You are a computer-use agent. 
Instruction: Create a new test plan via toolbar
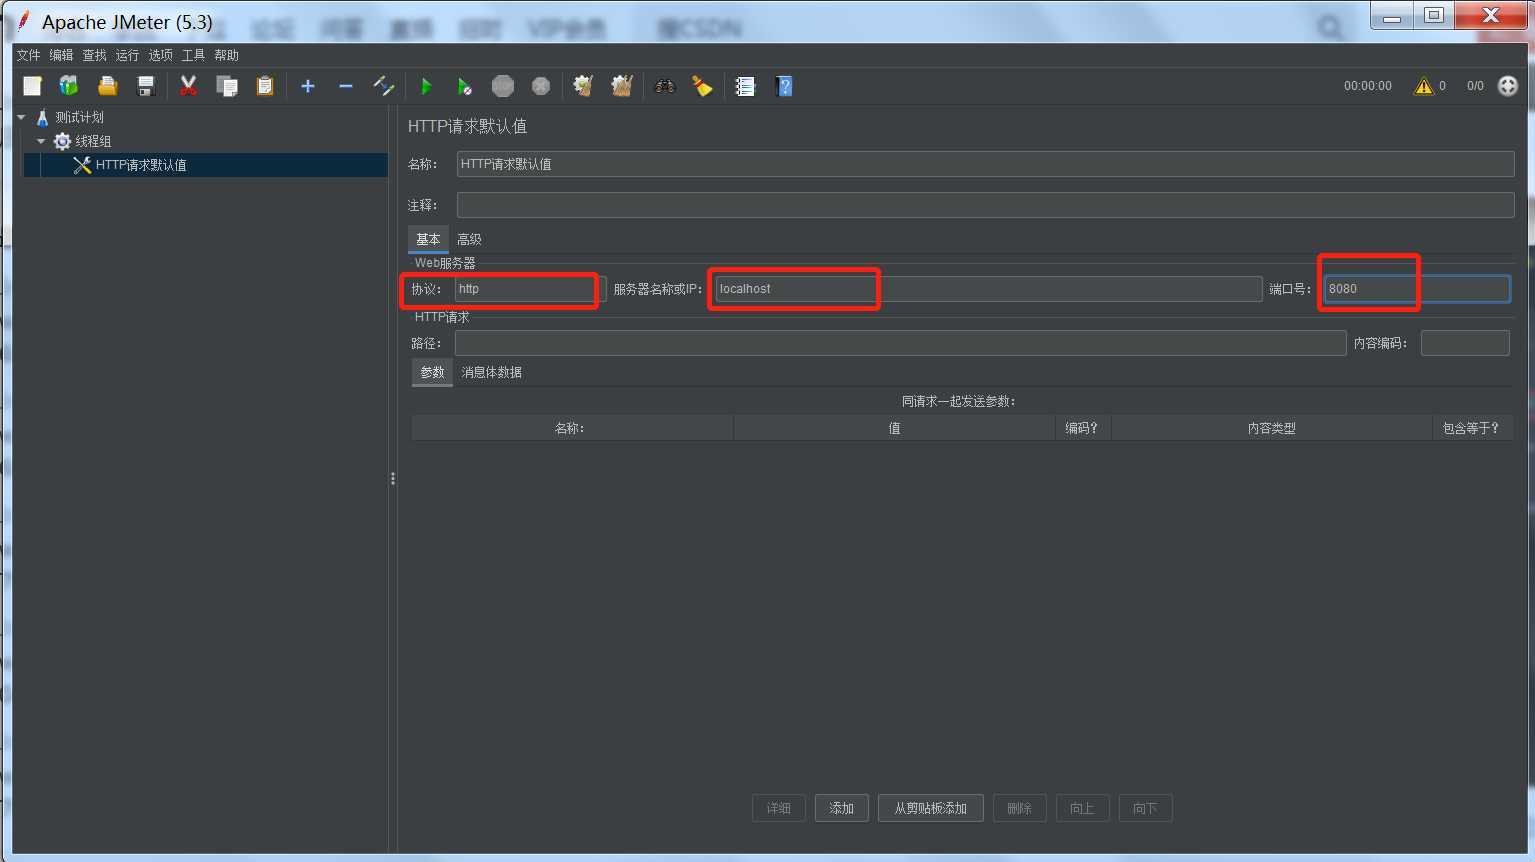32,86
